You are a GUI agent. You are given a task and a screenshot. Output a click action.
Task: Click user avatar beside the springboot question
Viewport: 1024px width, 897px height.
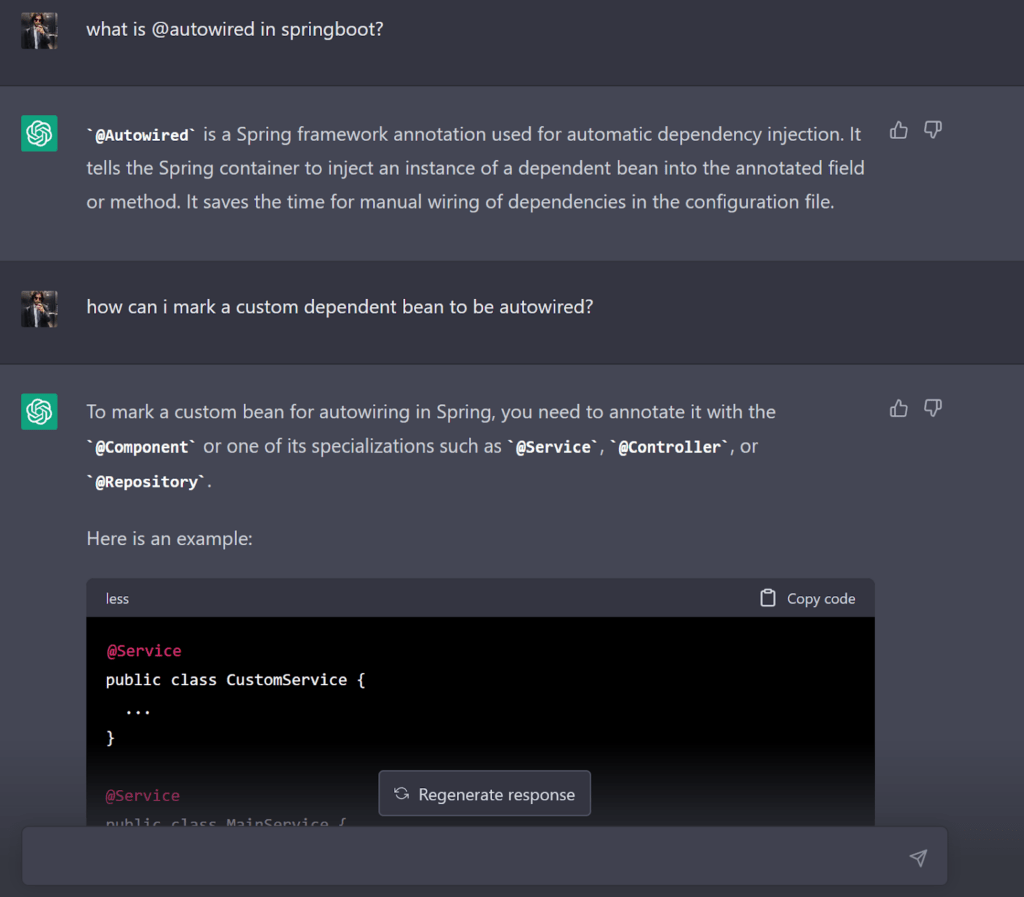click(x=39, y=30)
